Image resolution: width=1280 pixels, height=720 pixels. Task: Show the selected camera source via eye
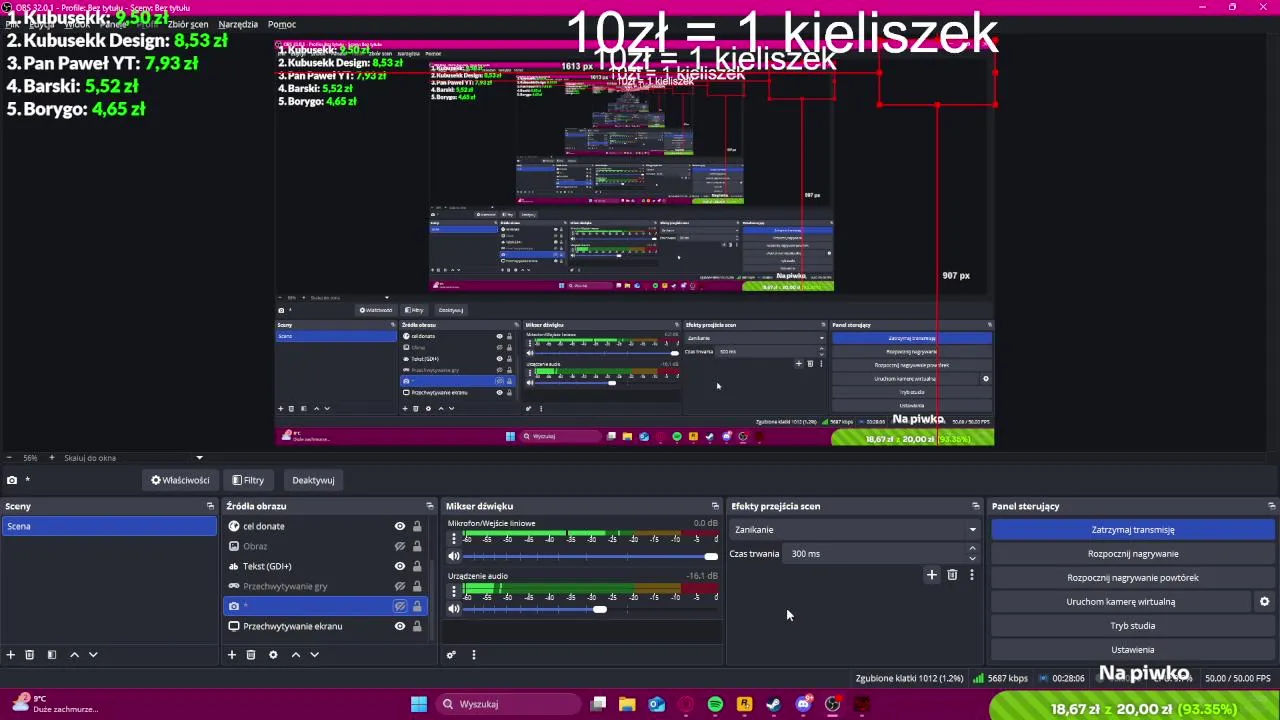(400, 606)
